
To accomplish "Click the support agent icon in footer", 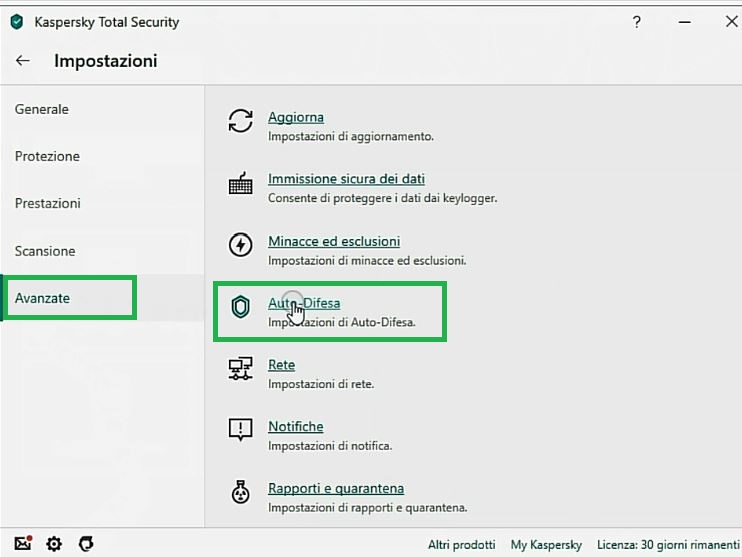I will (86, 544).
